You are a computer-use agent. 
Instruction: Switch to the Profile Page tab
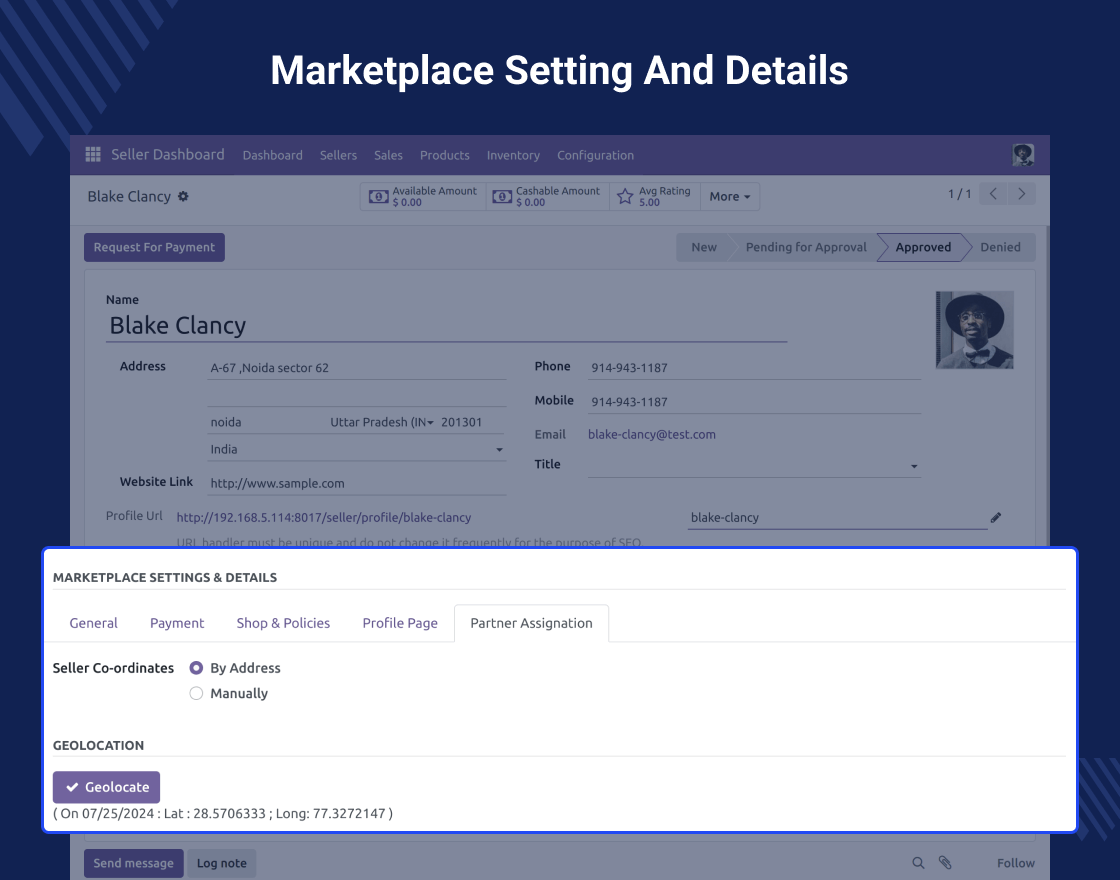point(400,623)
